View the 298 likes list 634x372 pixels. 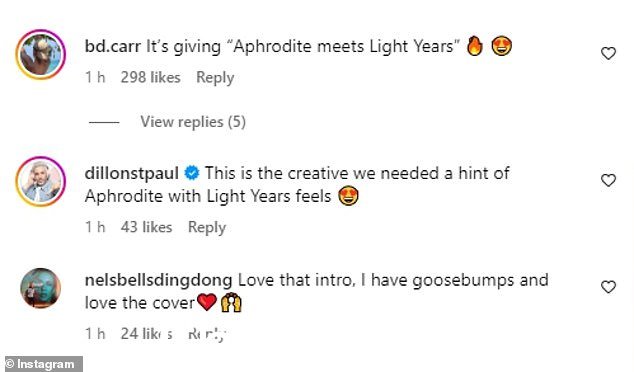tap(150, 77)
